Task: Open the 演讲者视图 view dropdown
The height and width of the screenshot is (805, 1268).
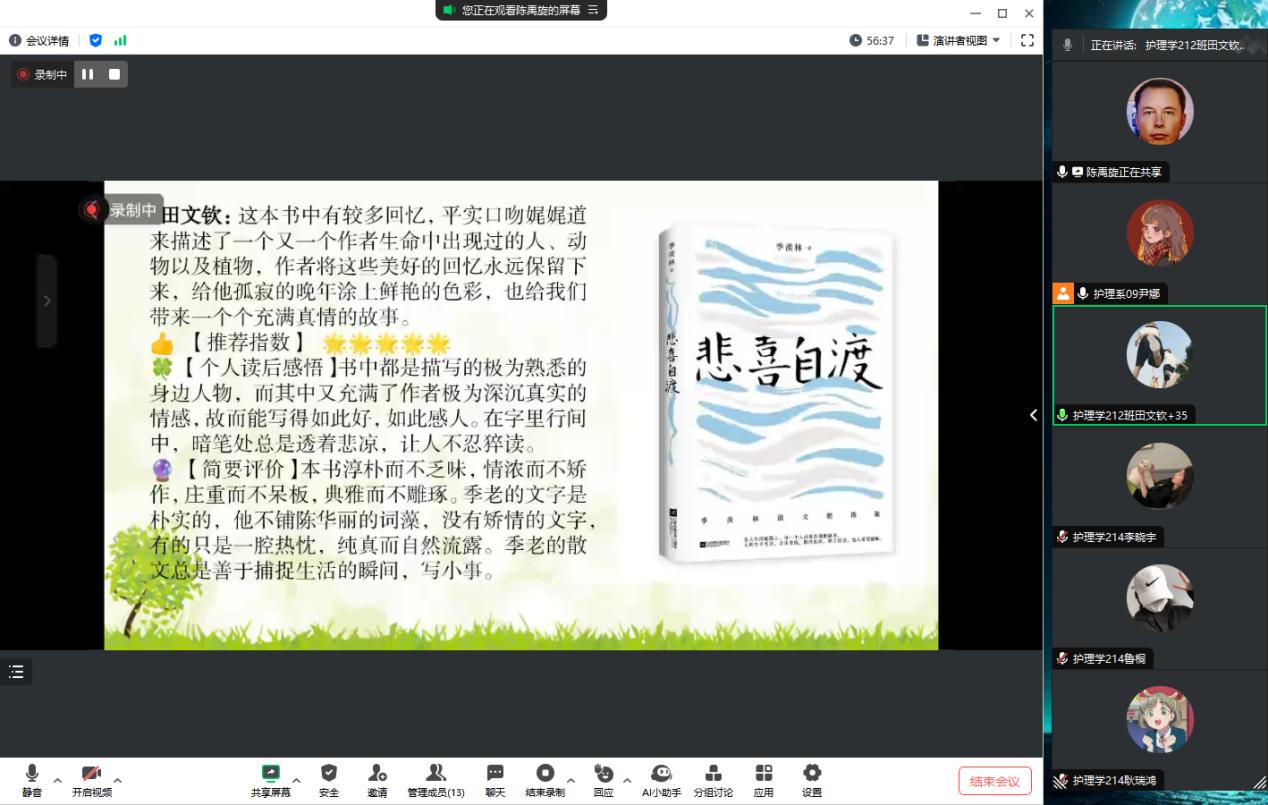Action: click(959, 41)
